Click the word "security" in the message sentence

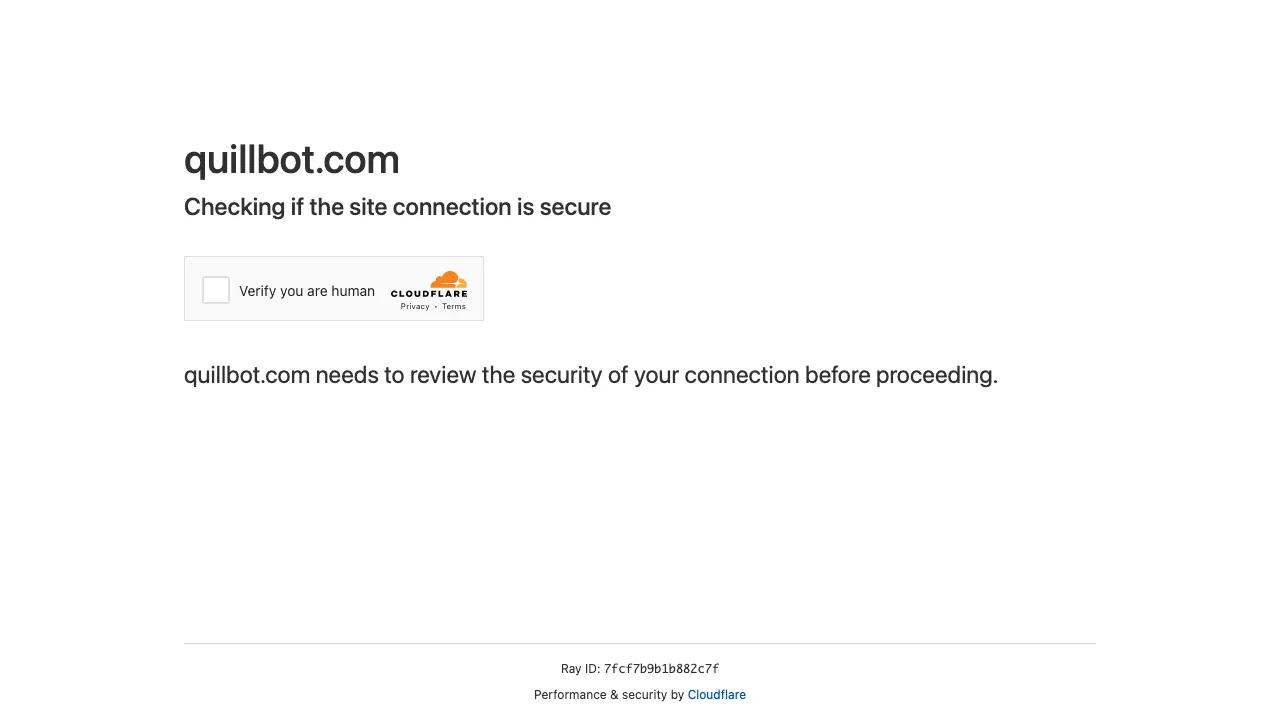tap(561, 375)
